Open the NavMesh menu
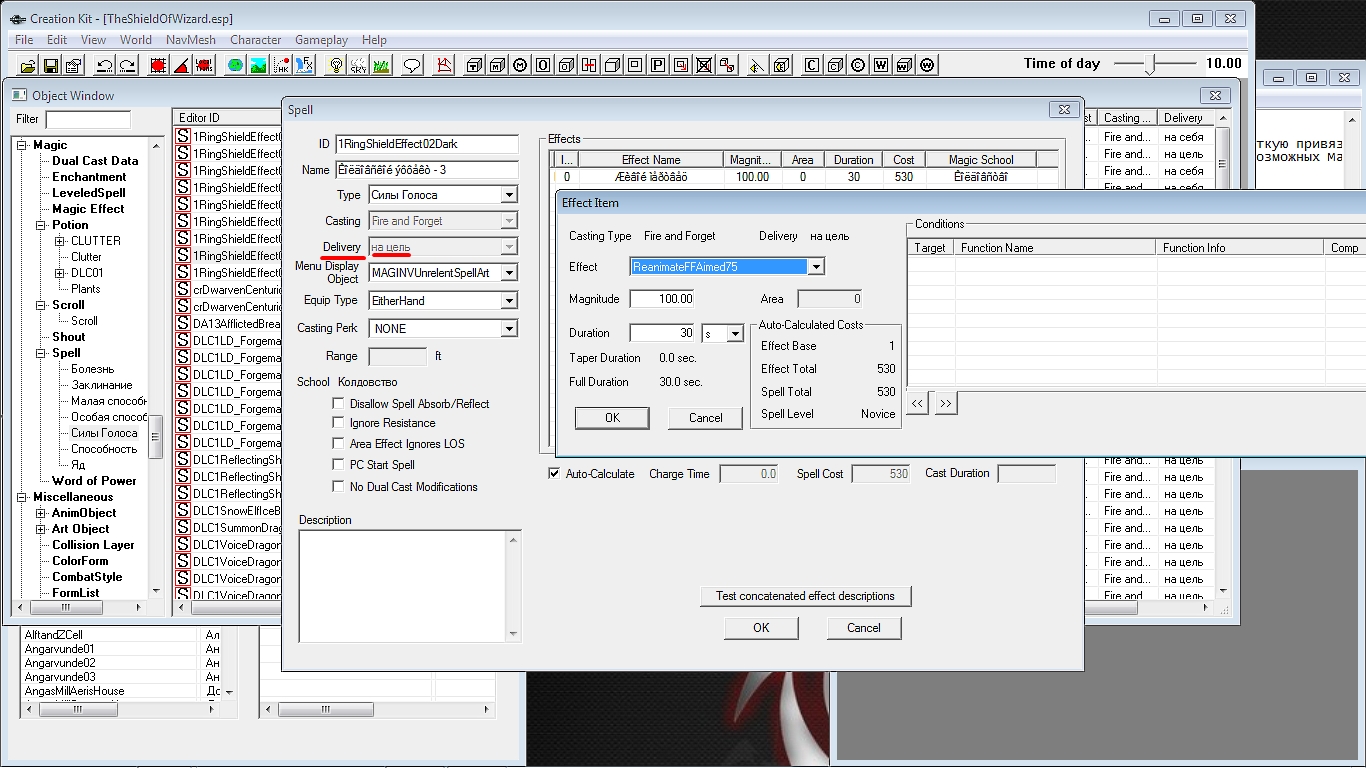This screenshot has width=1366, height=768. tap(190, 40)
